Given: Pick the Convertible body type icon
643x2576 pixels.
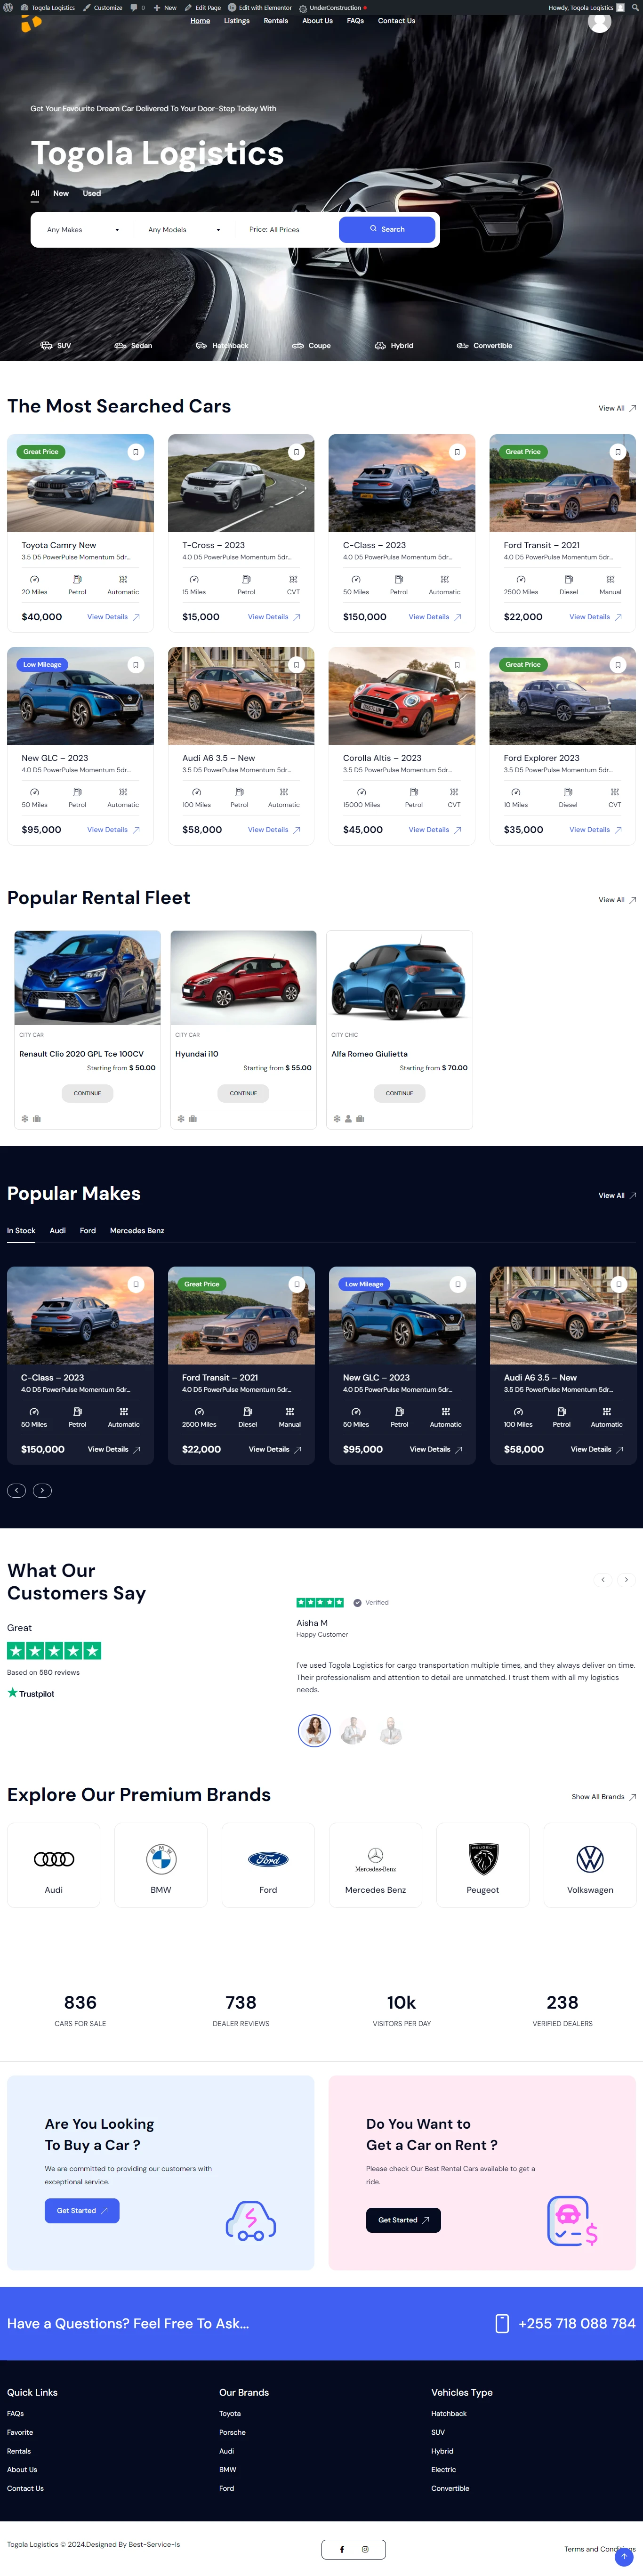Looking at the screenshot, I should (x=484, y=345).
